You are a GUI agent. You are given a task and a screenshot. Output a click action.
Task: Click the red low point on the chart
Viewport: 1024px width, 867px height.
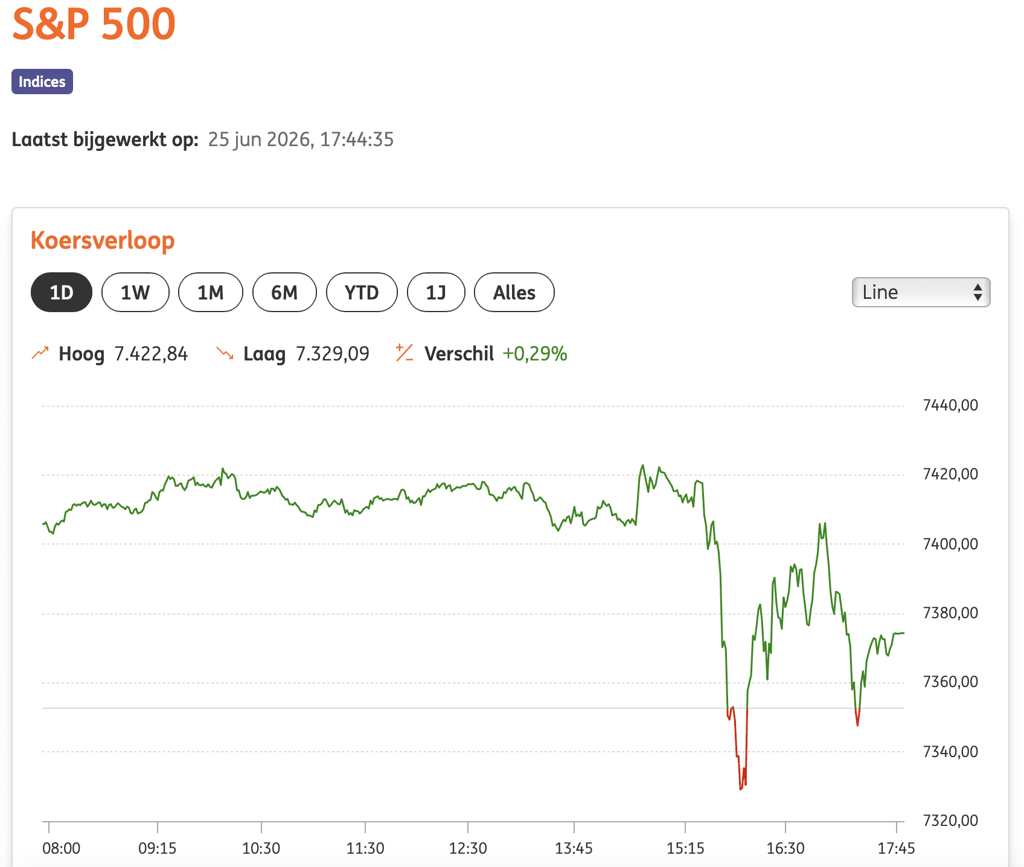click(x=741, y=789)
